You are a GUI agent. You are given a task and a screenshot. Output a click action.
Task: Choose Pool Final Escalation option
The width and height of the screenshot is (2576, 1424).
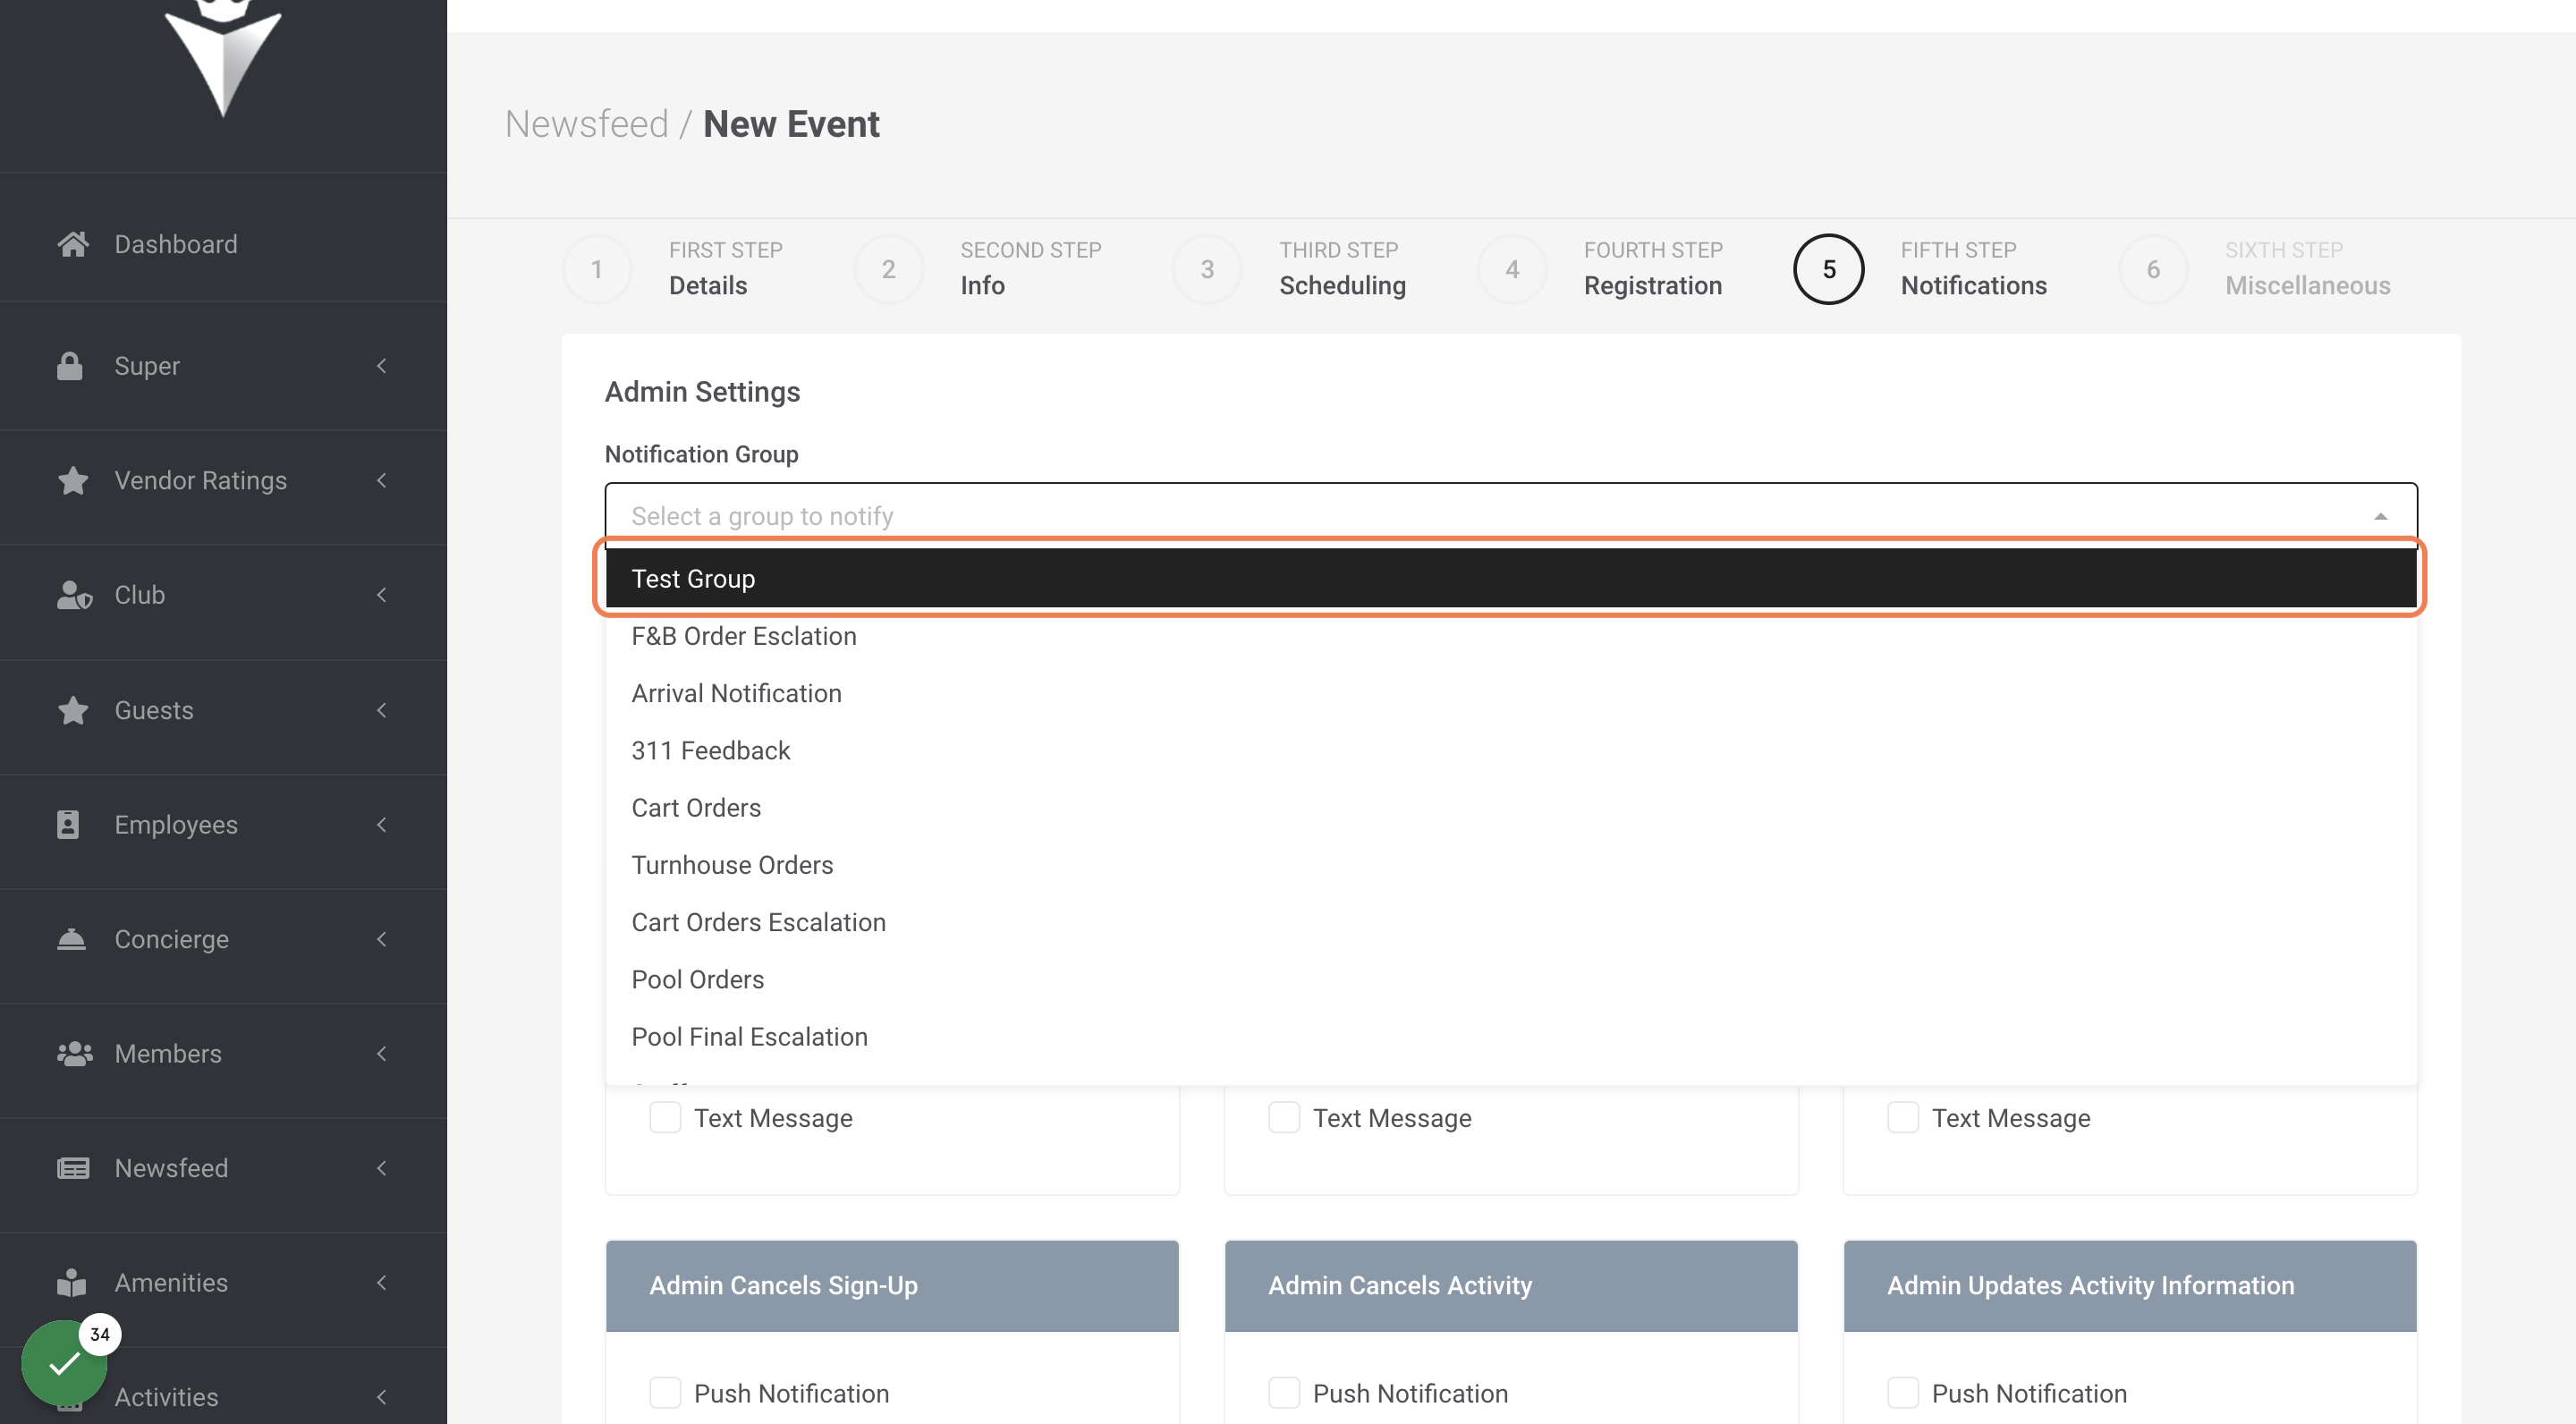pos(1511,1036)
